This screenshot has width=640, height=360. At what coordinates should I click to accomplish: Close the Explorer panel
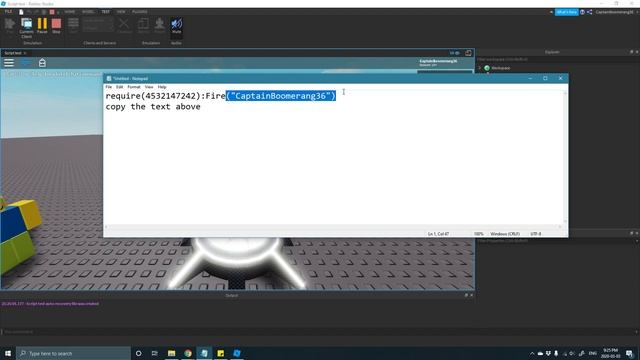[x=637, y=52]
